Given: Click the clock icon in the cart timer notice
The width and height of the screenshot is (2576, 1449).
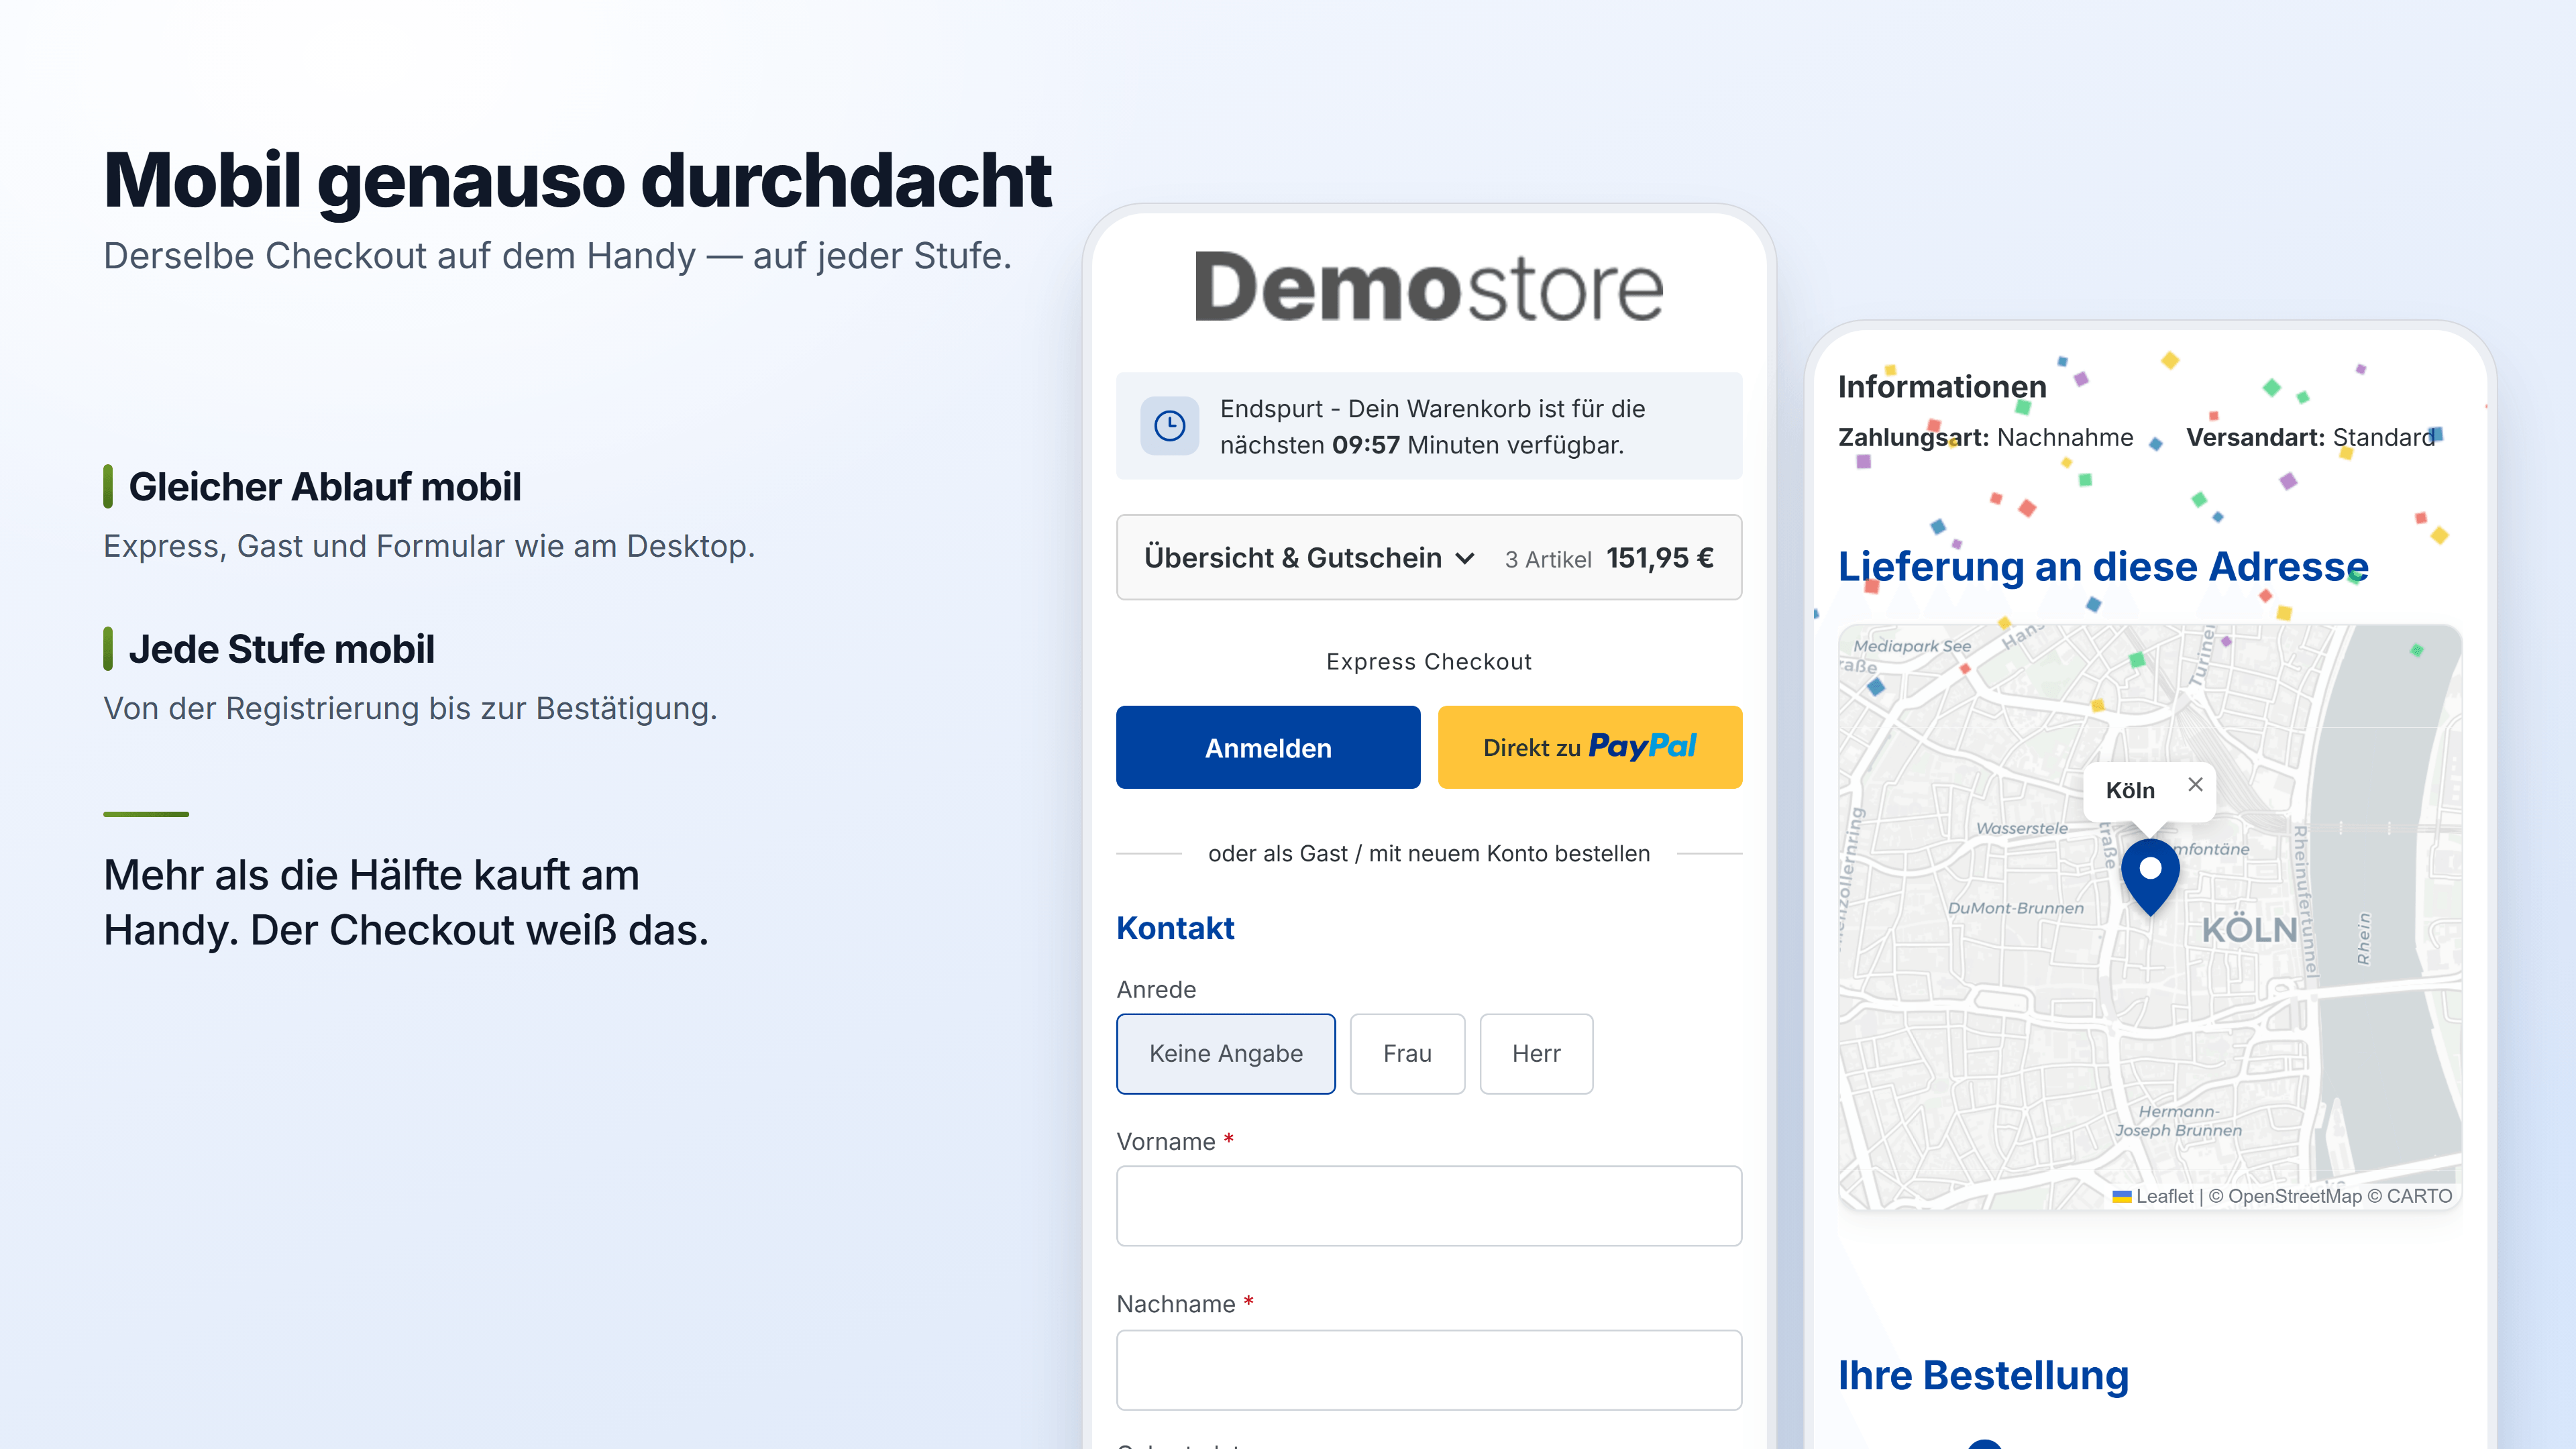Looking at the screenshot, I should tap(1169, 426).
